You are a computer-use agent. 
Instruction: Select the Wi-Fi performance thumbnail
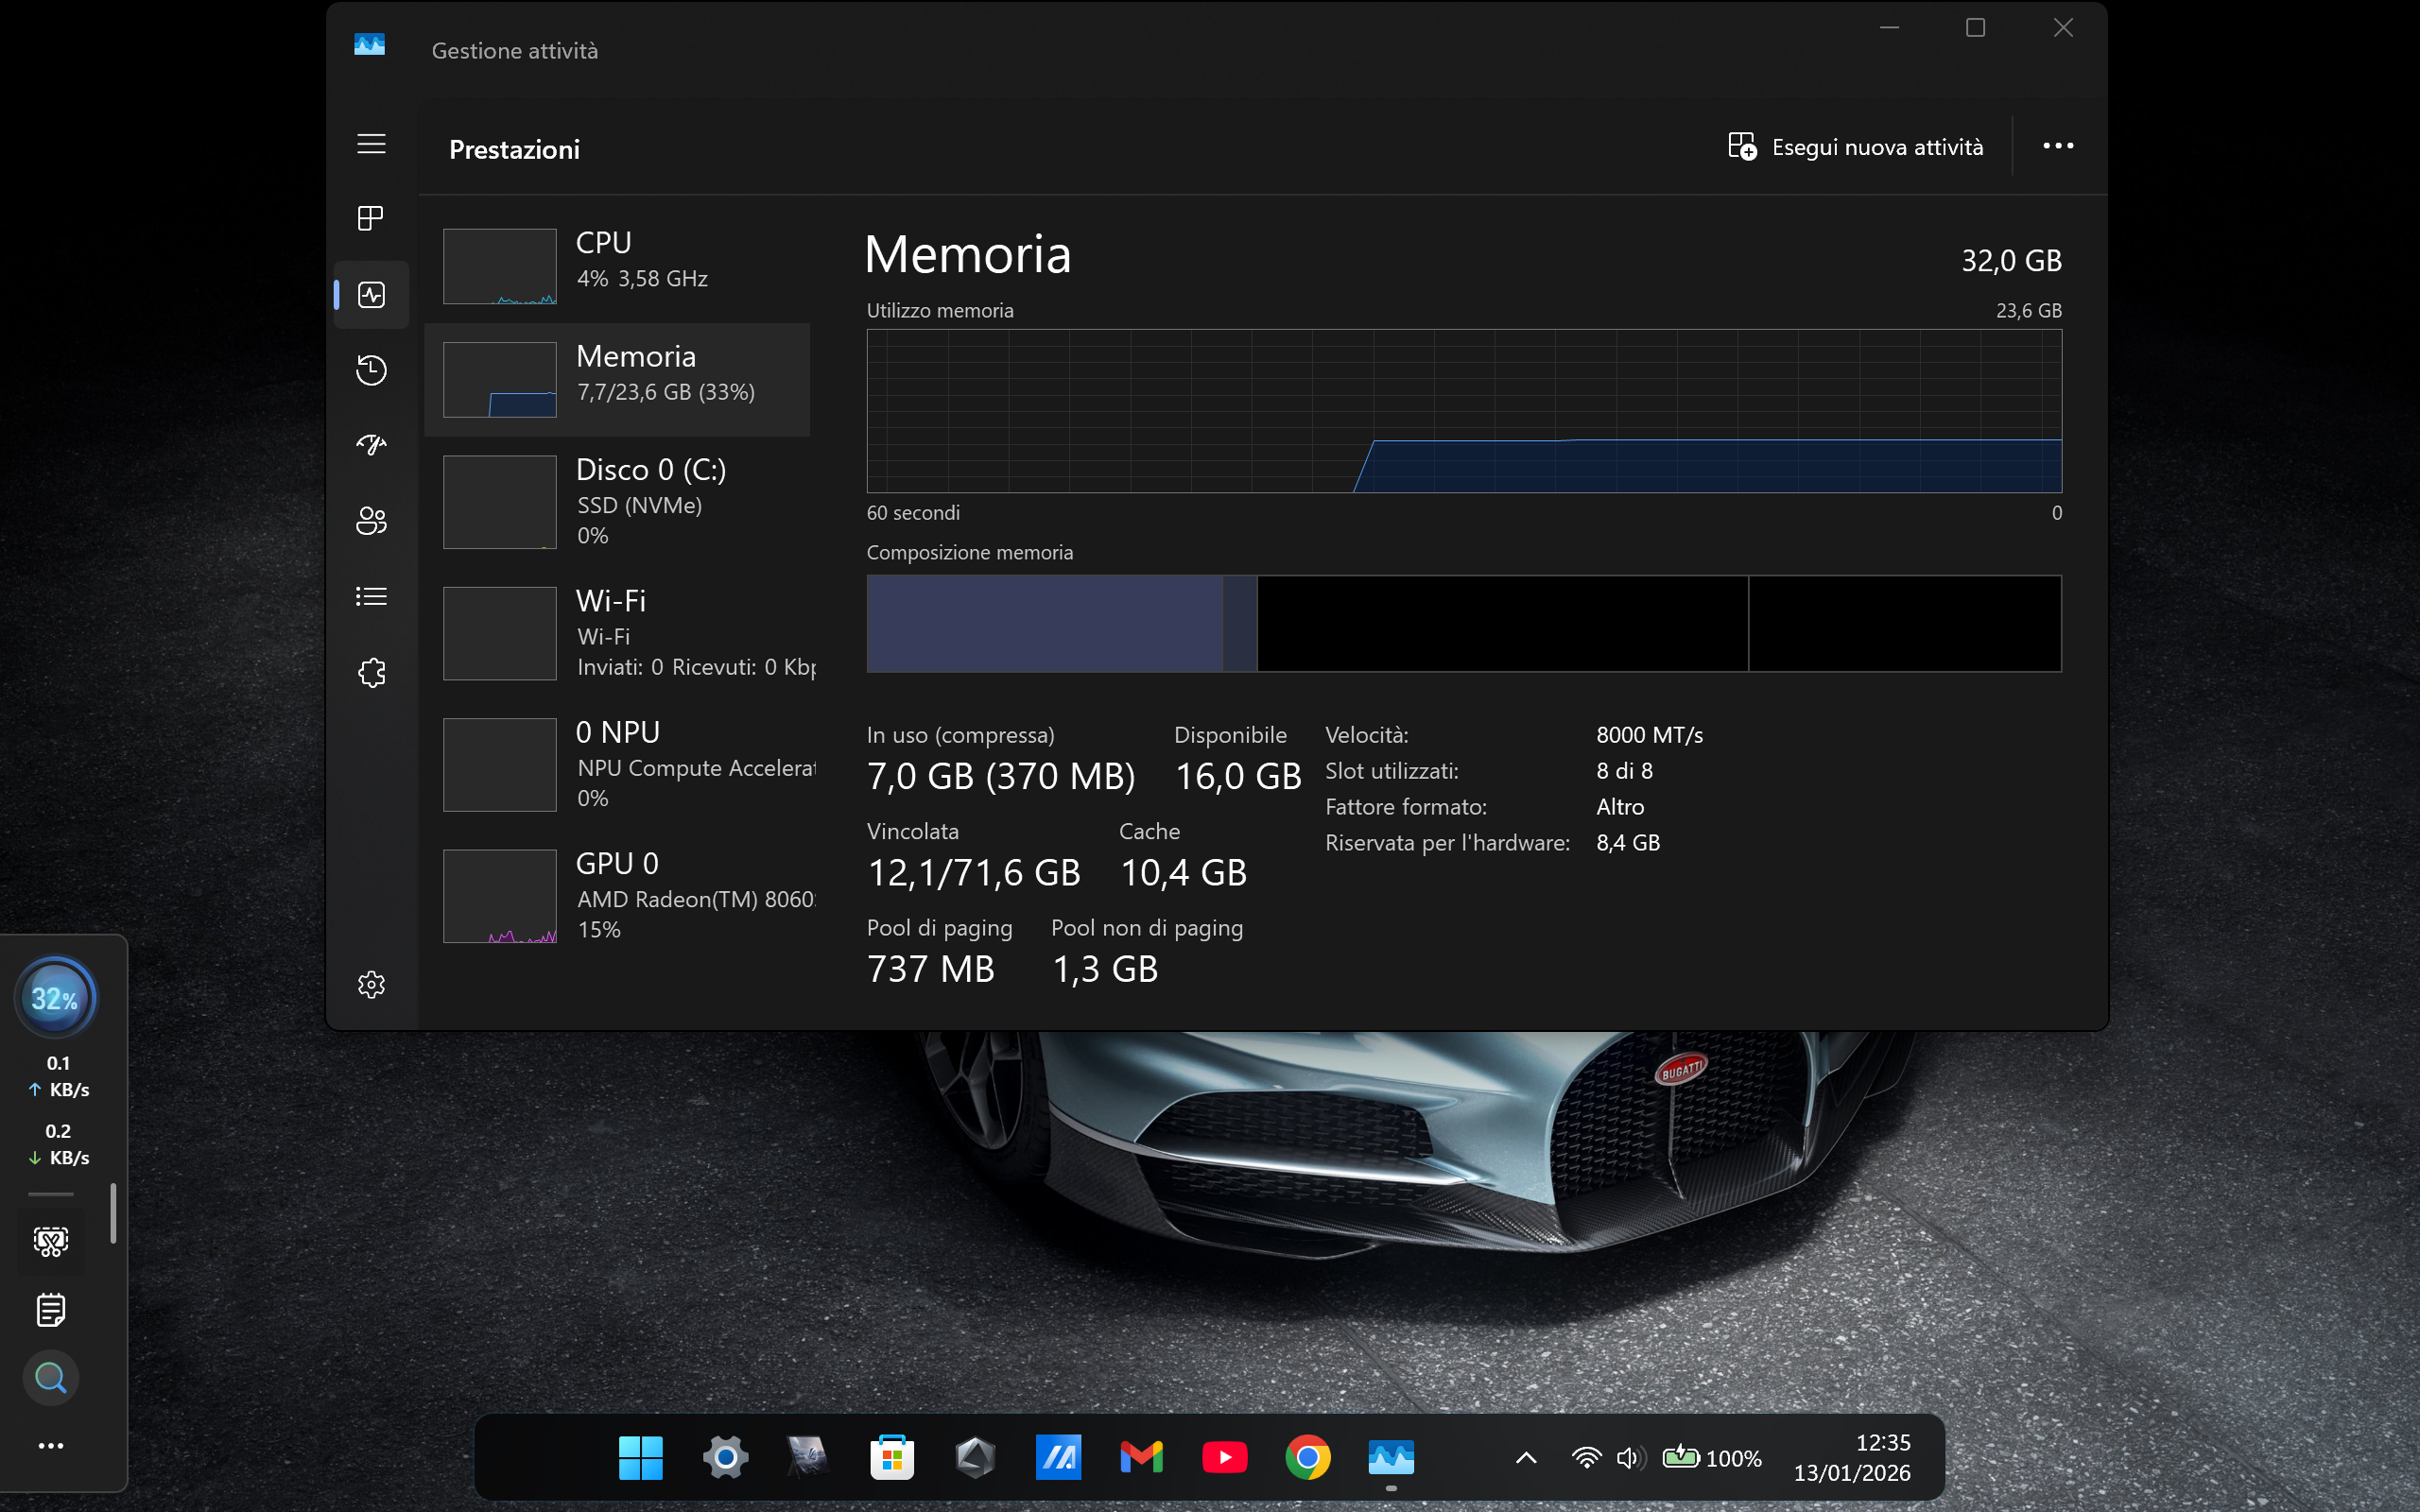(x=500, y=633)
